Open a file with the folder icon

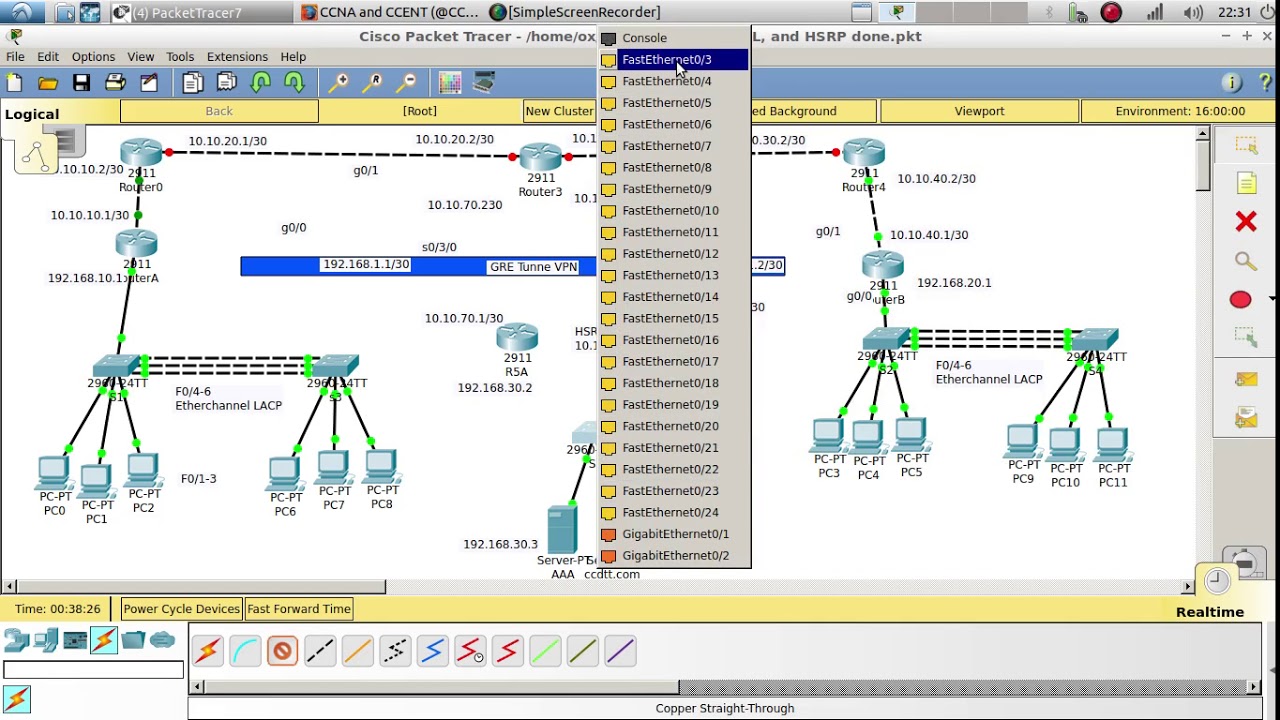pyautogui.click(x=48, y=83)
